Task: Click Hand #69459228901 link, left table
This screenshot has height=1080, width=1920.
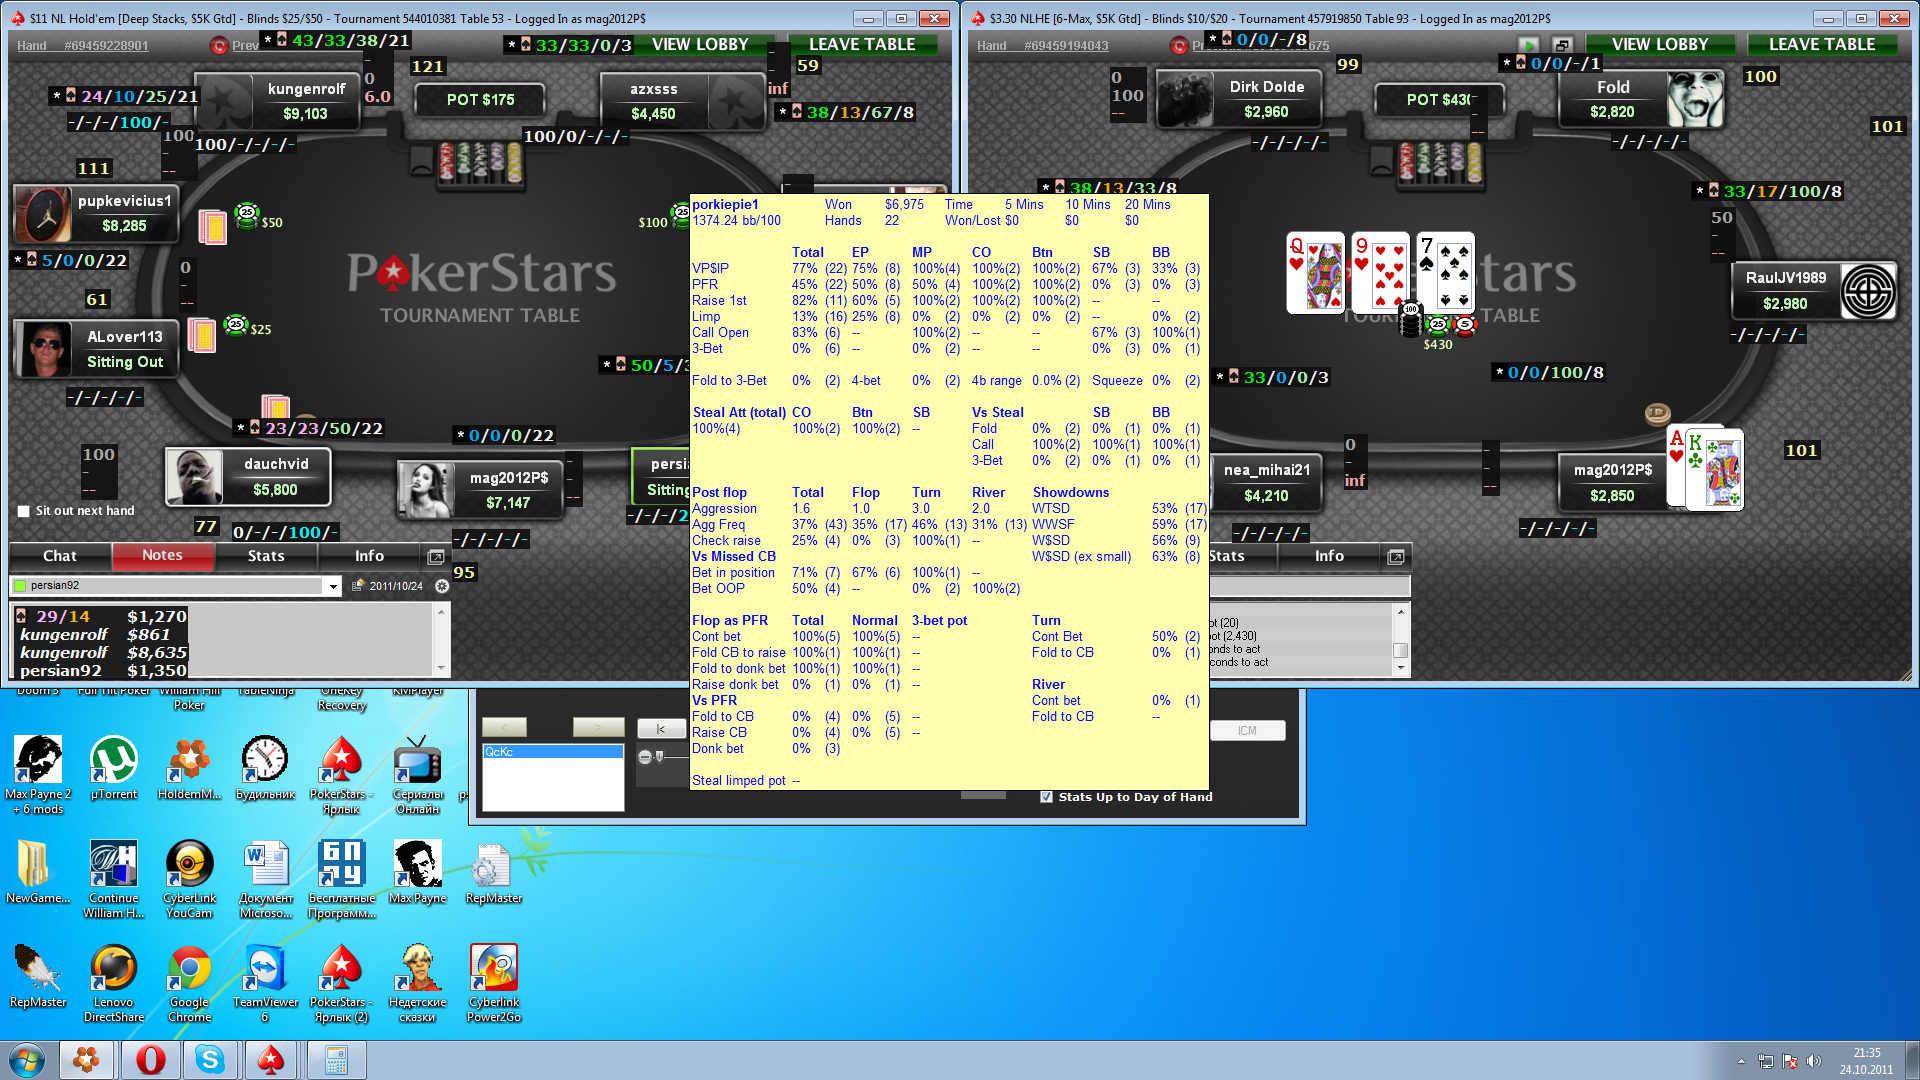Action: click(x=83, y=46)
